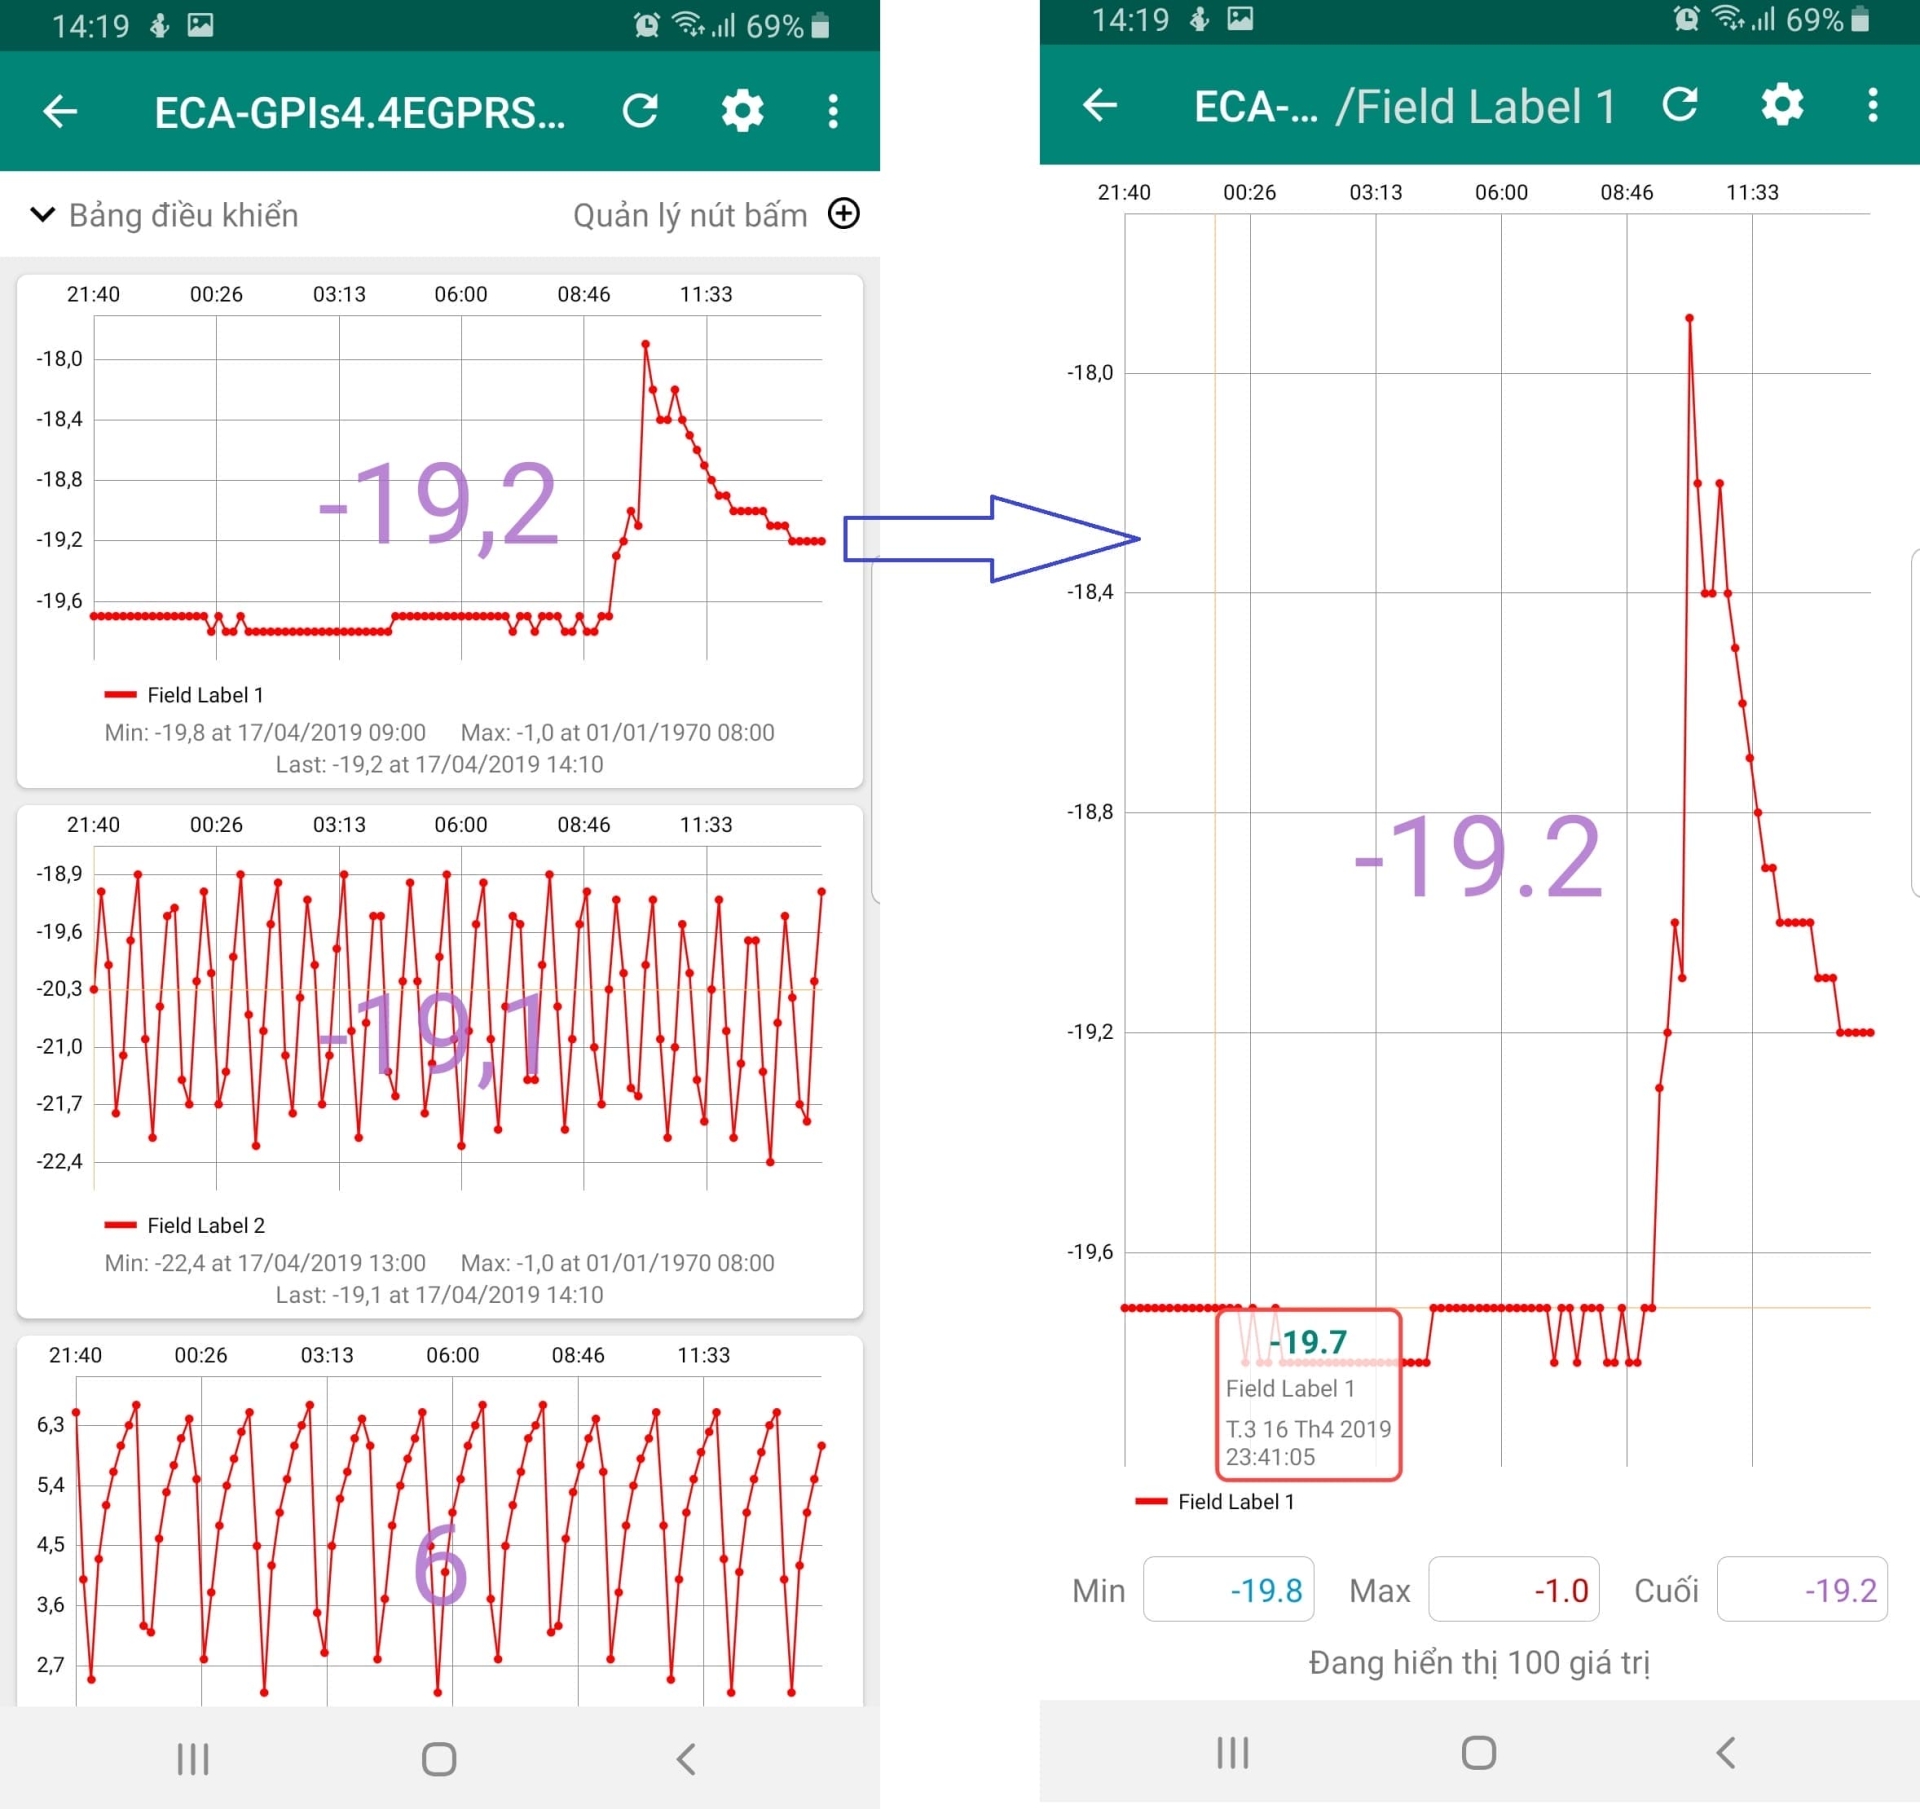
Task: Select the Max value field -1.0
Action: [x=1513, y=1589]
